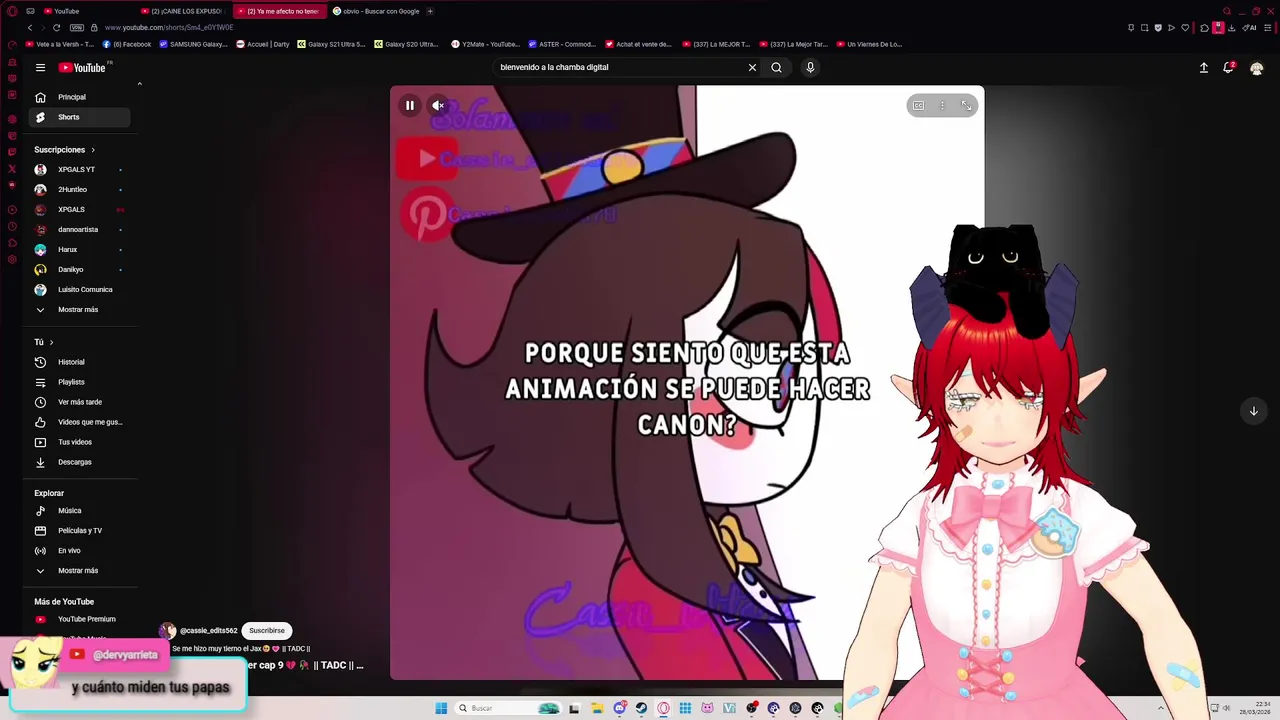Select Shorts in the sidebar
This screenshot has width=1280, height=720.
[80, 117]
